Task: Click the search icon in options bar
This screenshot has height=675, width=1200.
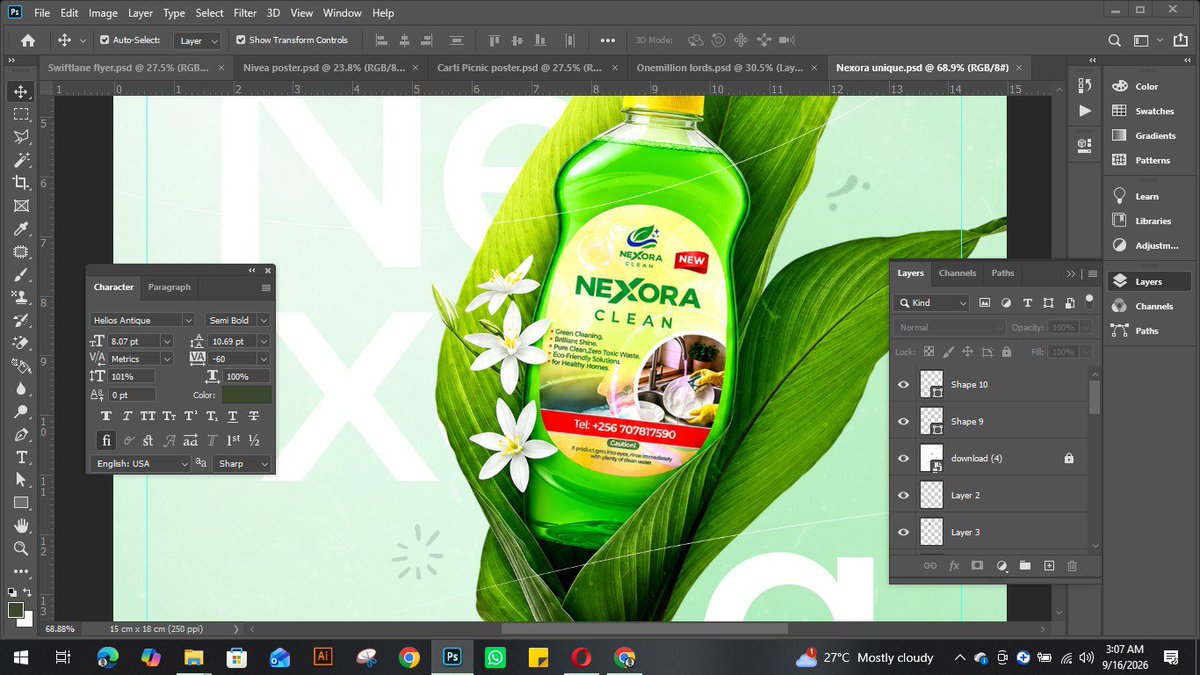Action: pos(1115,41)
